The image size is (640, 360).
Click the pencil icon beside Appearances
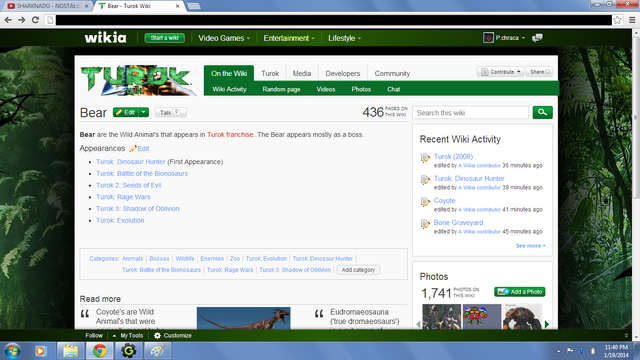point(133,149)
